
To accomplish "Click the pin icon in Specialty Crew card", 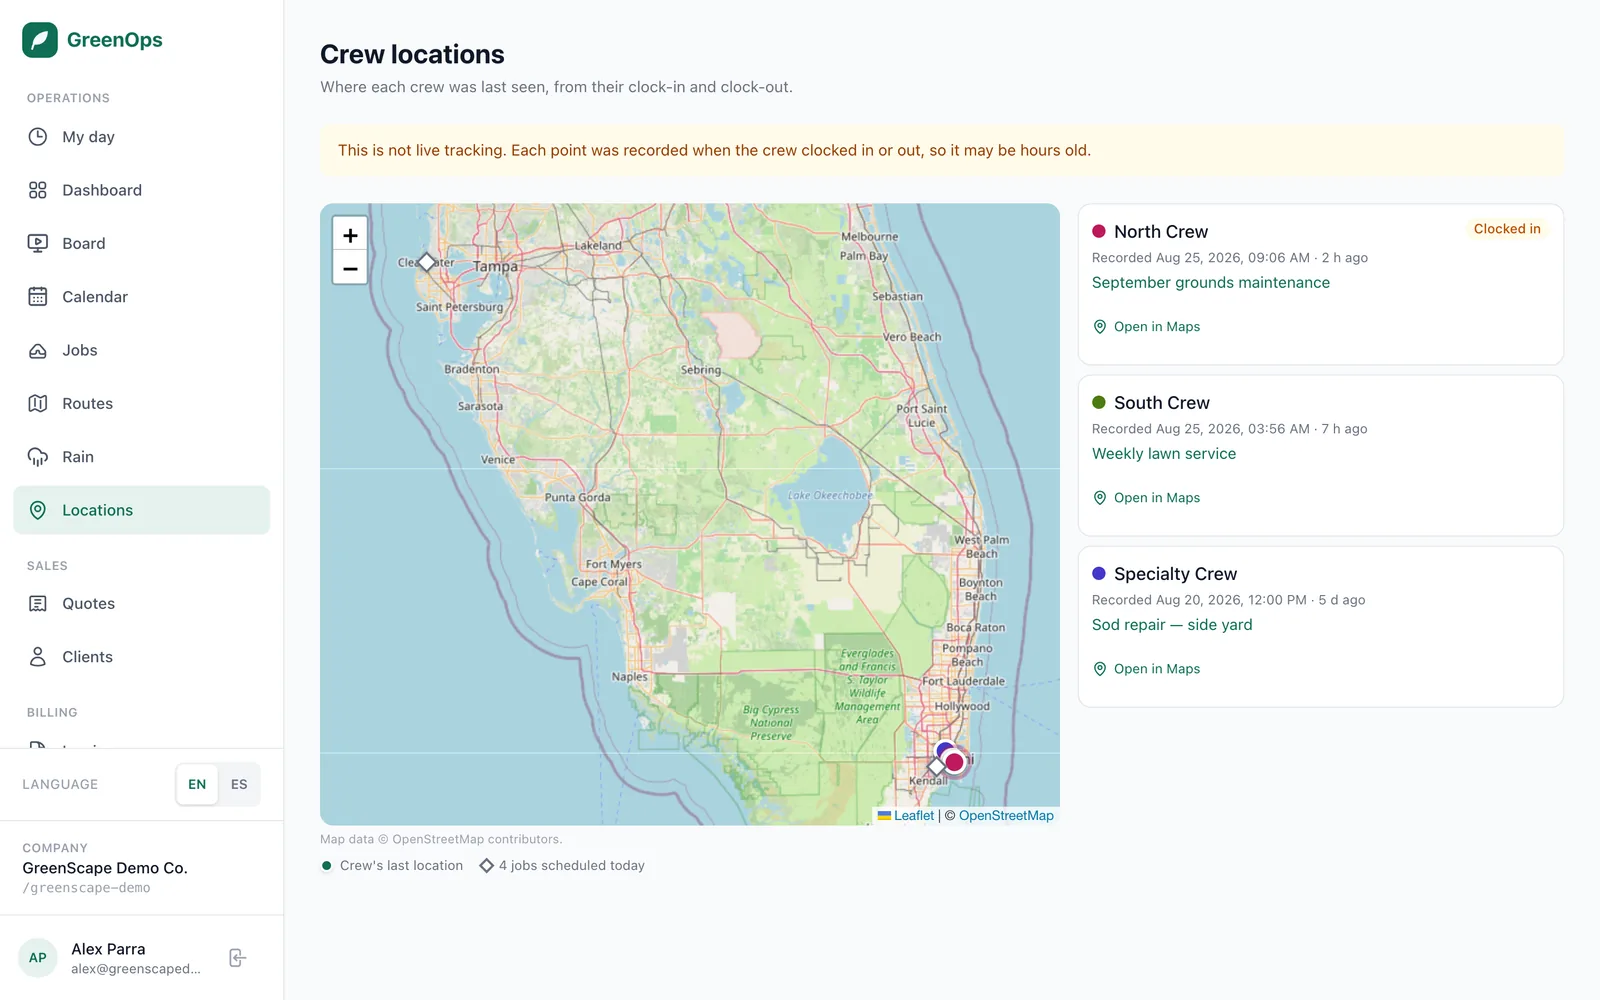I will coord(1100,669).
